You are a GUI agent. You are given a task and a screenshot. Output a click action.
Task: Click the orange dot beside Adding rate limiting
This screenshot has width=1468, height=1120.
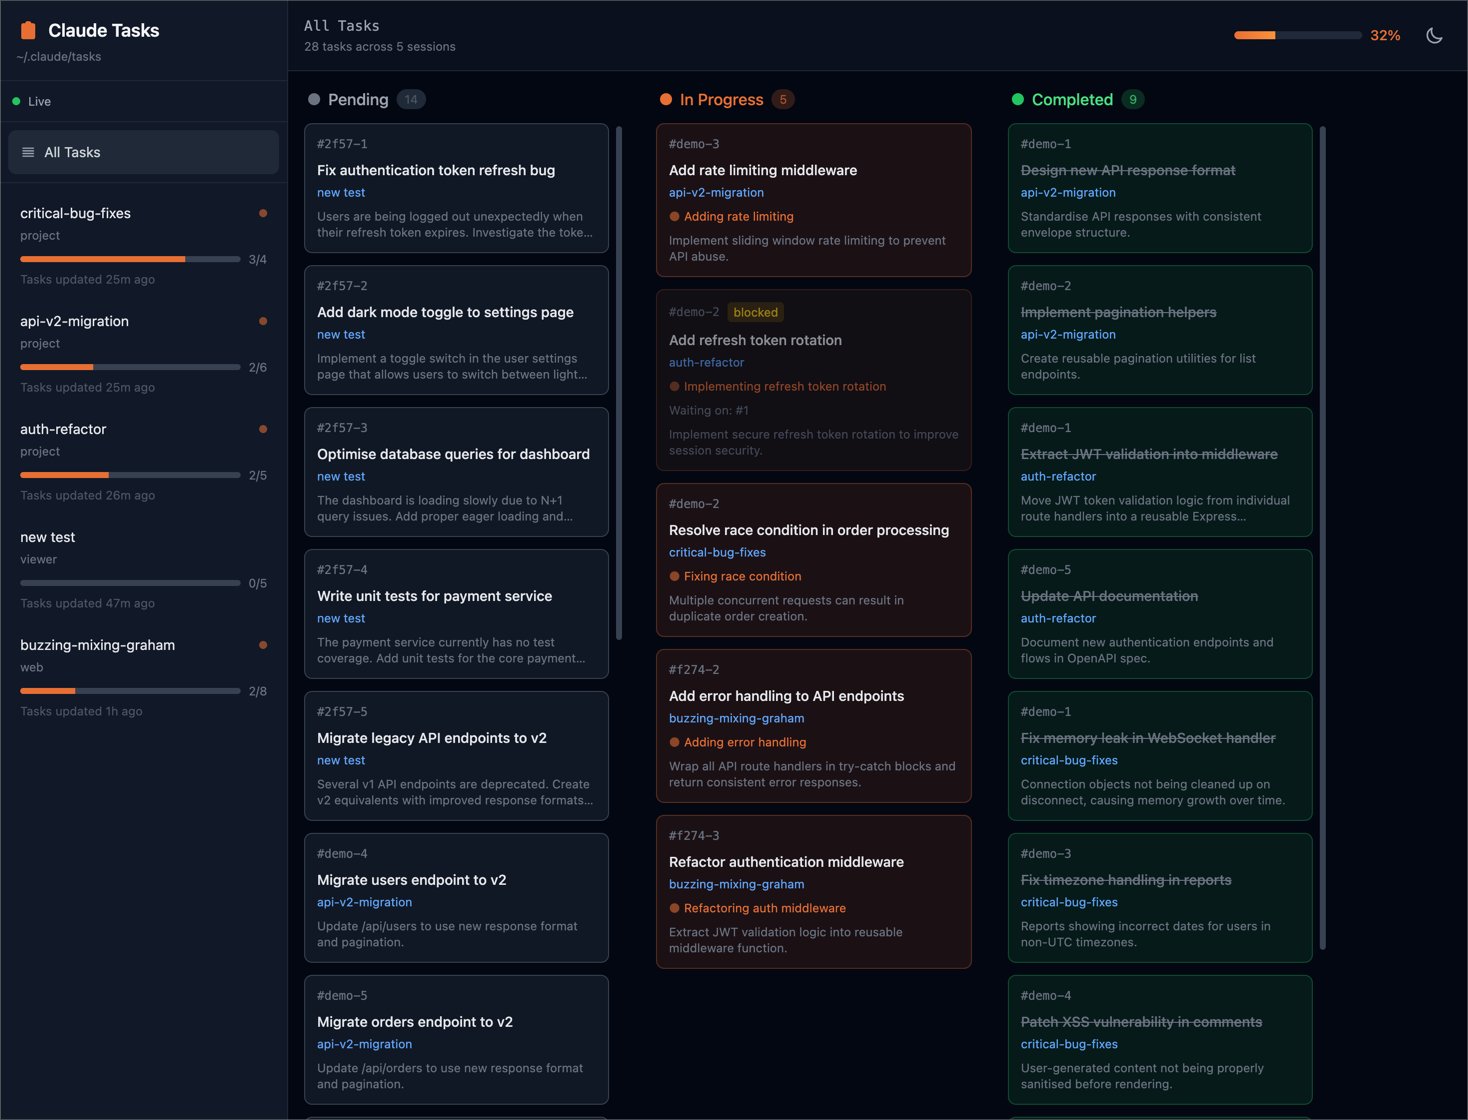(x=674, y=217)
